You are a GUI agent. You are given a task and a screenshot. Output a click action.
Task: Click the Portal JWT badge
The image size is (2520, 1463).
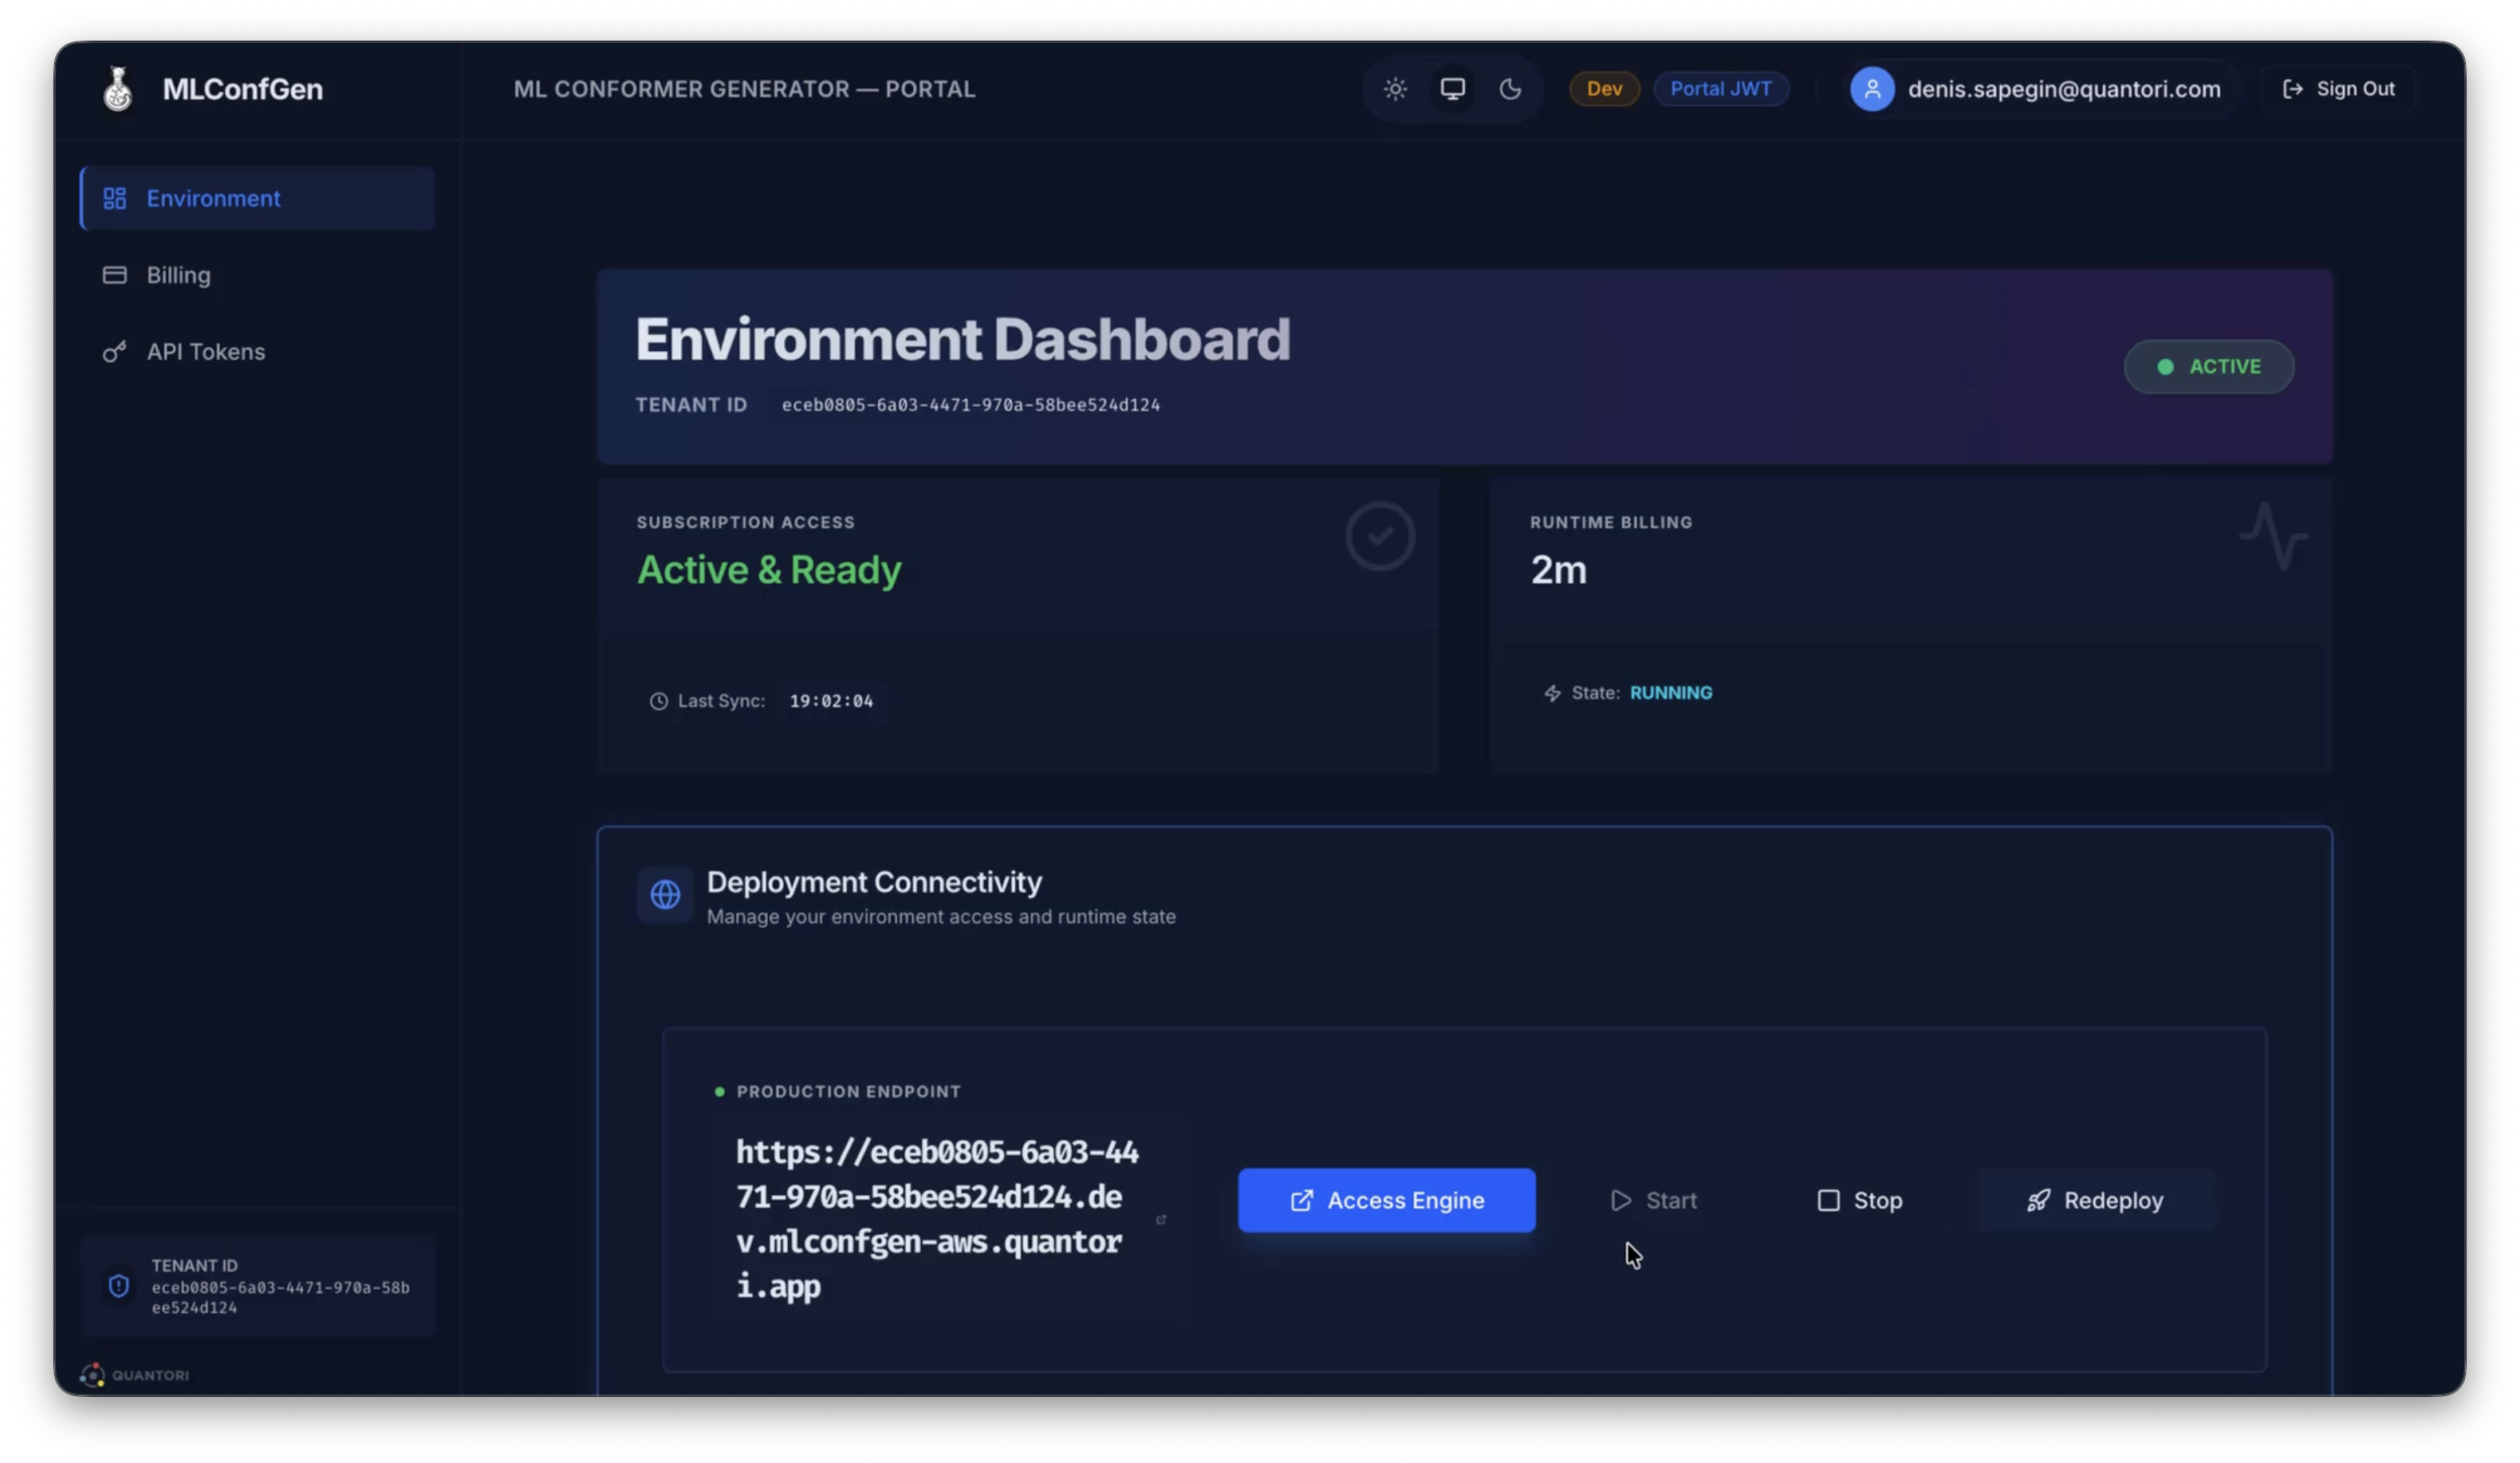[1721, 89]
